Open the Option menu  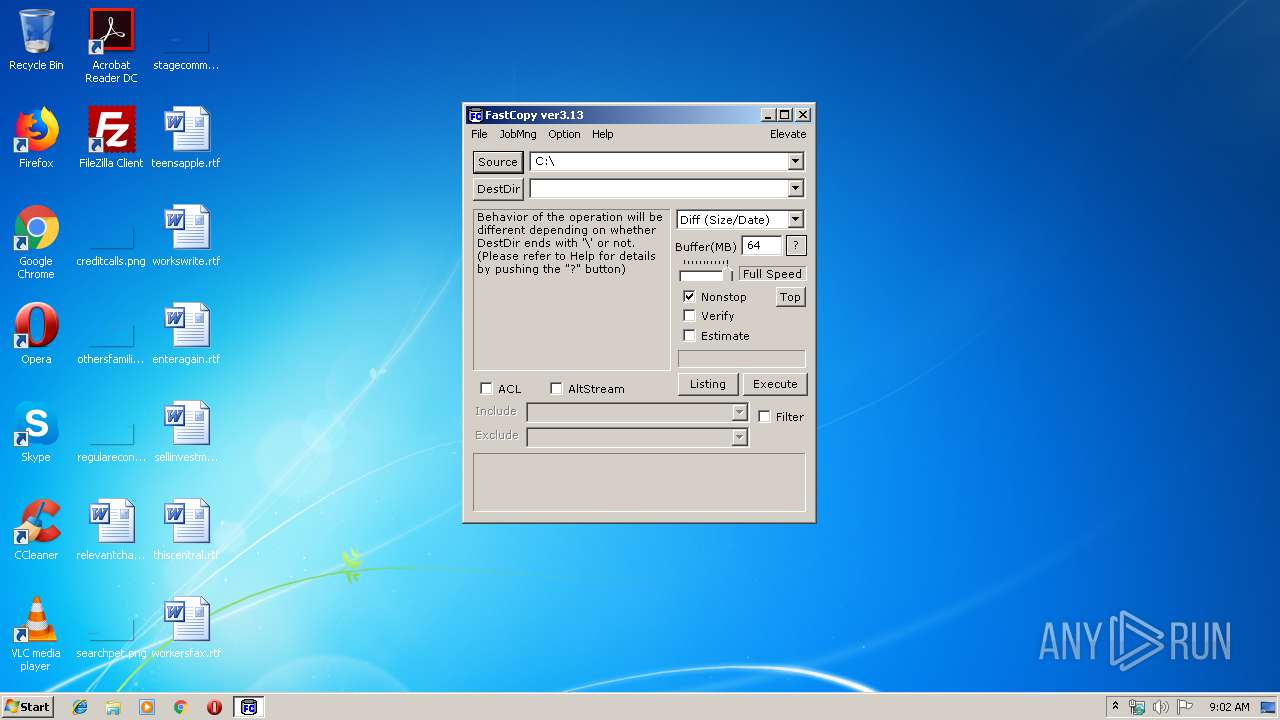(x=564, y=134)
